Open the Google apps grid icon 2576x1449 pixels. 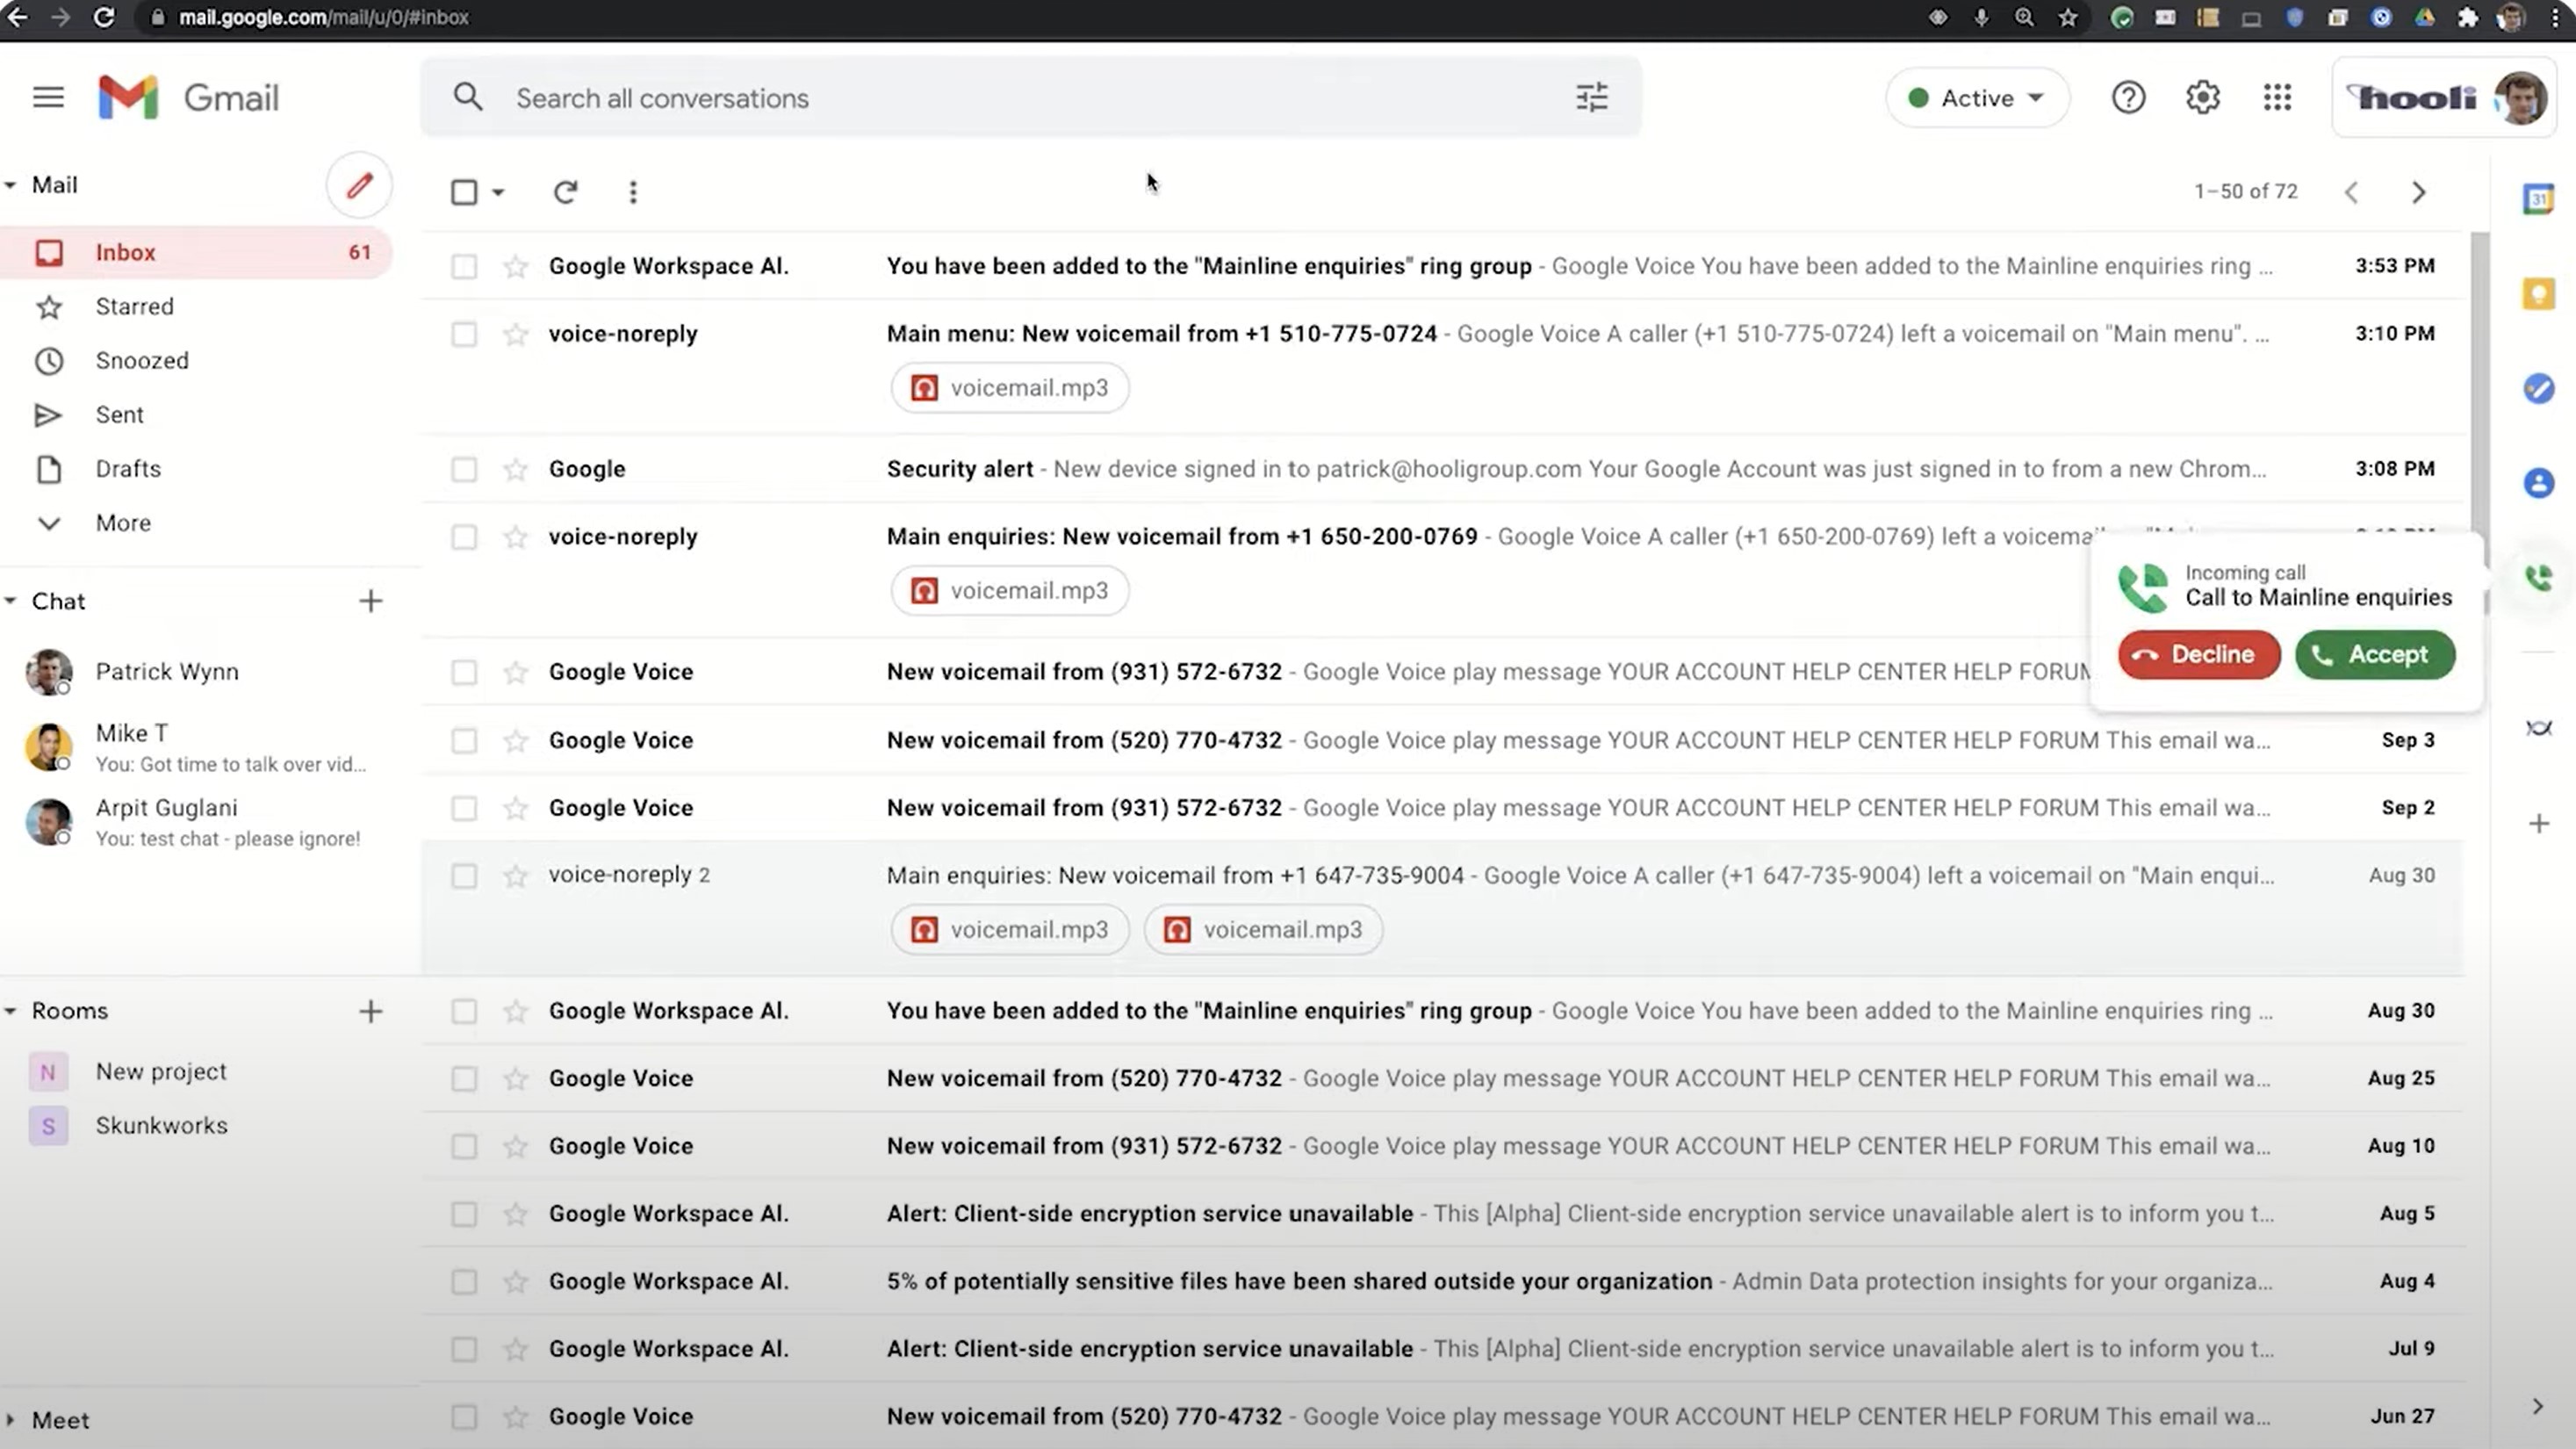pos(2277,97)
